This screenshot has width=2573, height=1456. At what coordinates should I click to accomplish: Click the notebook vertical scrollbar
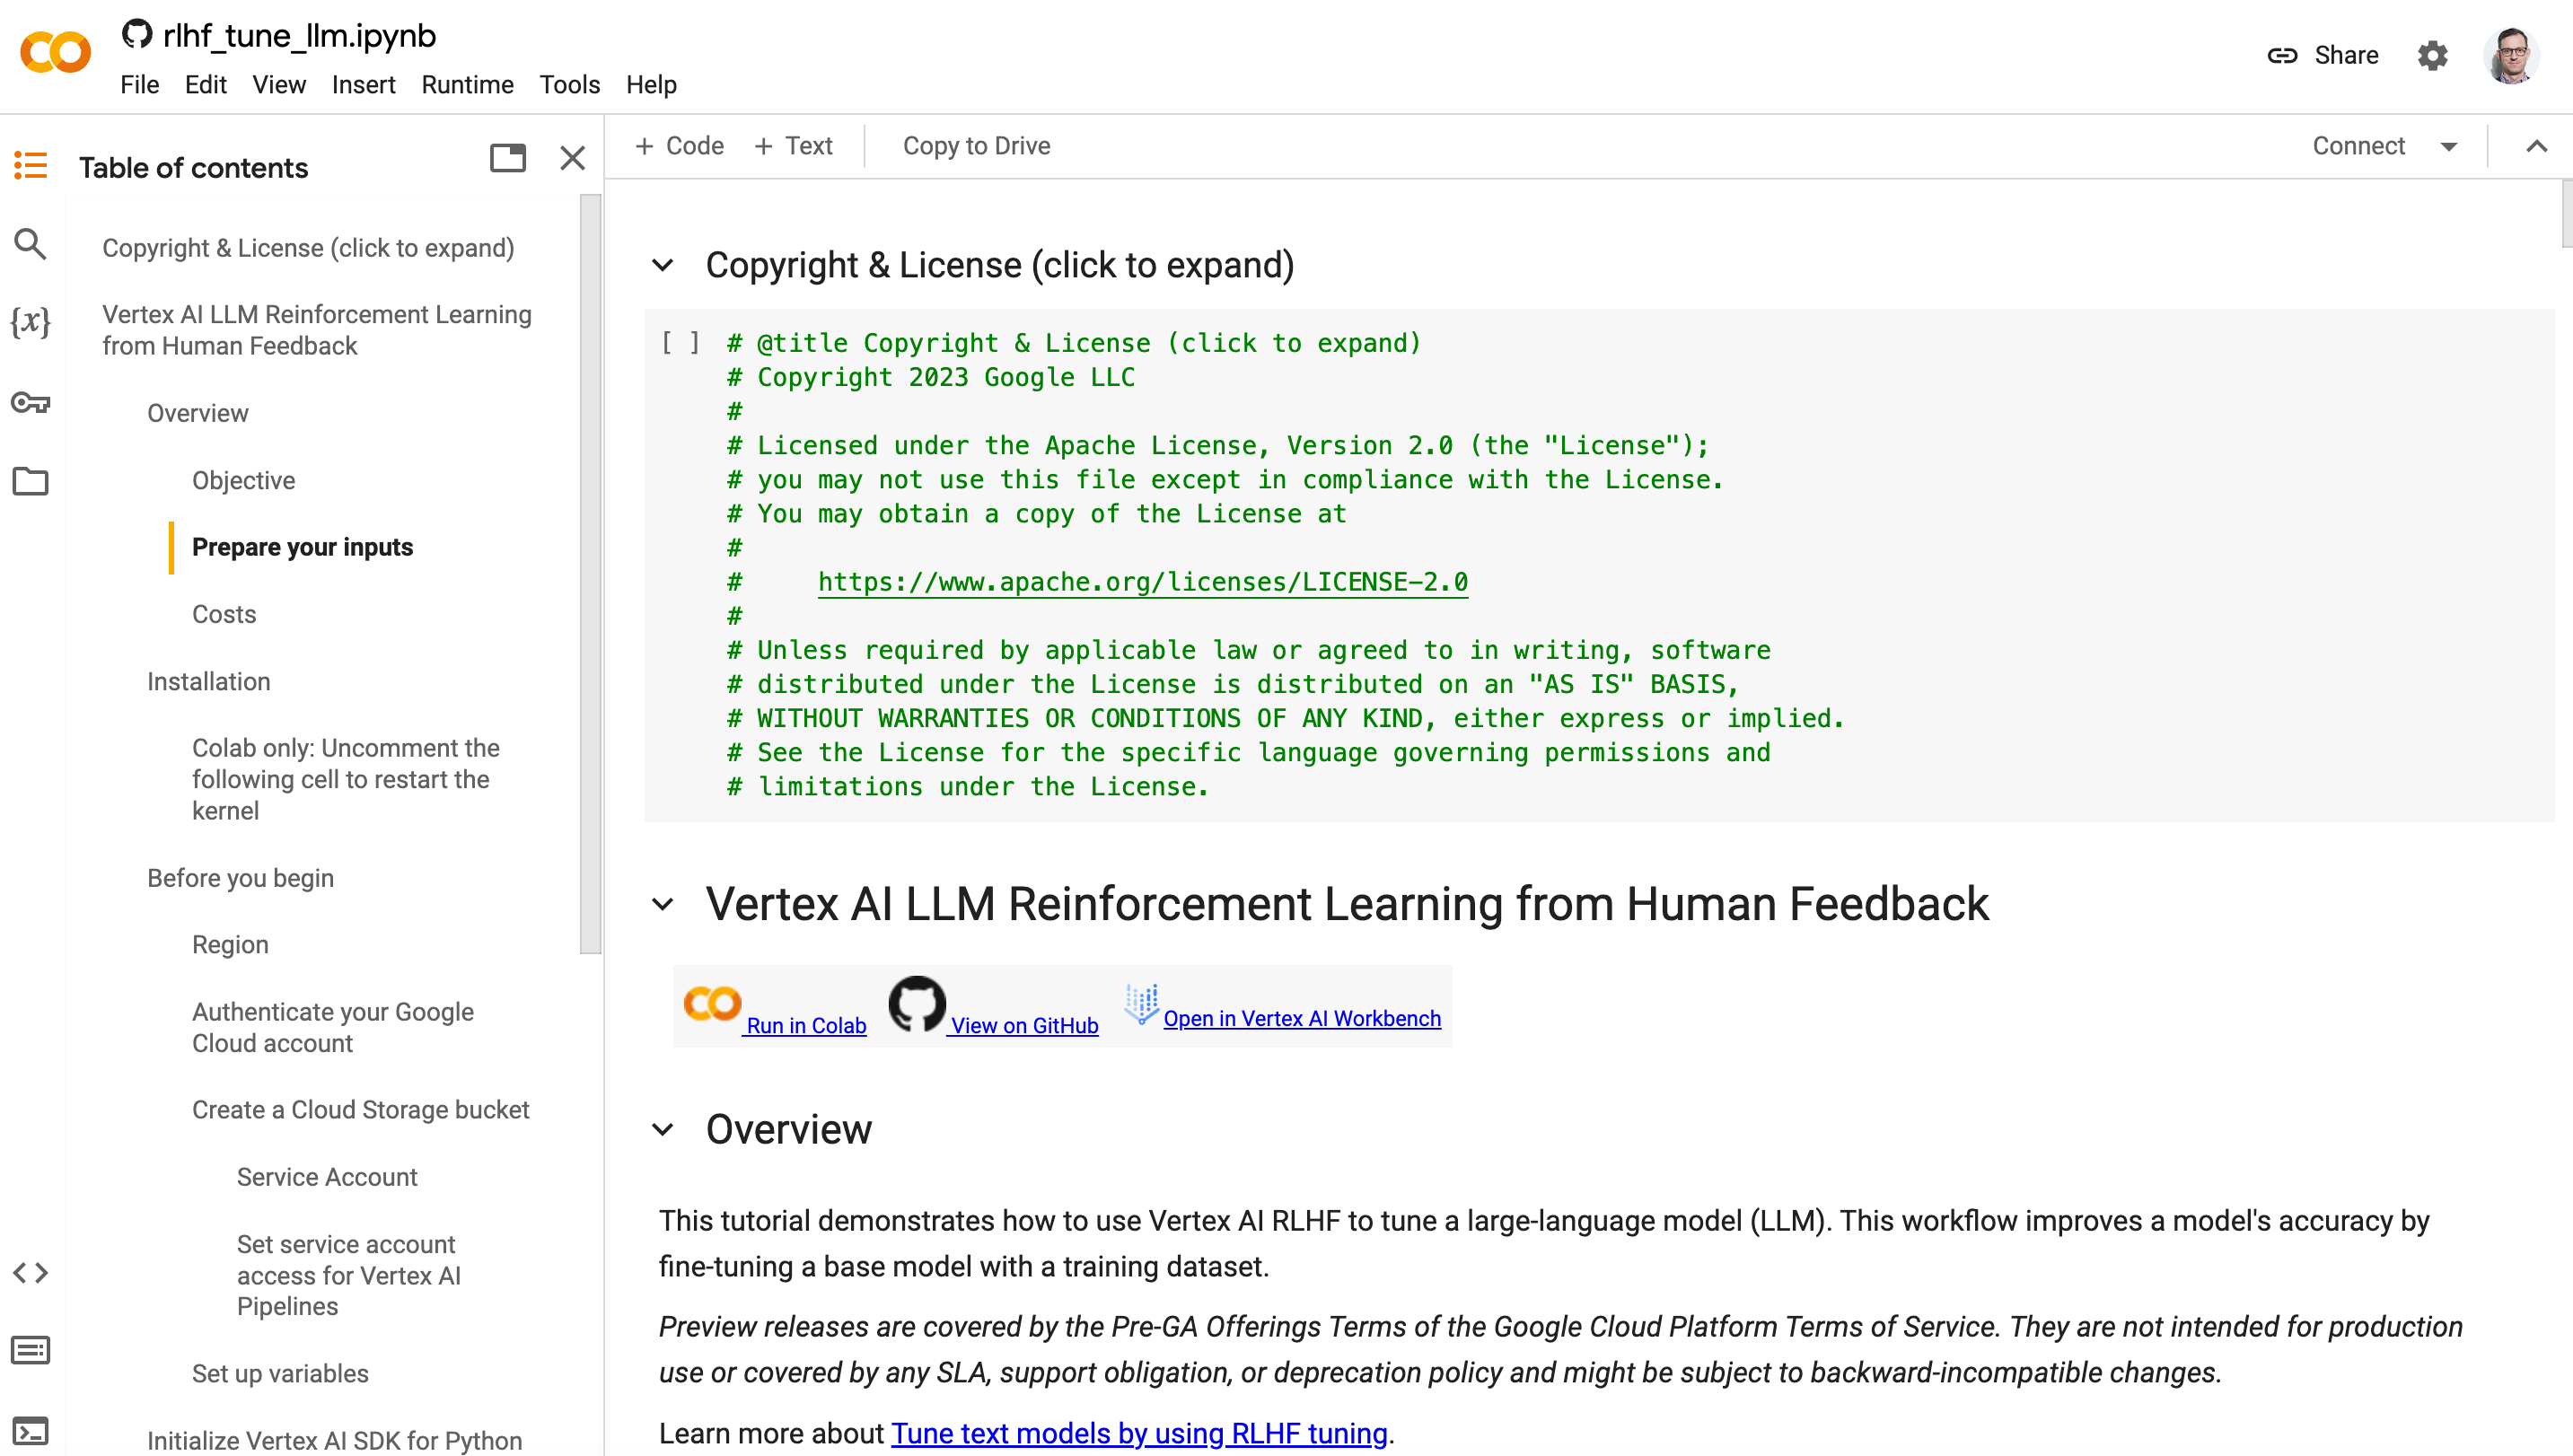2566,214
